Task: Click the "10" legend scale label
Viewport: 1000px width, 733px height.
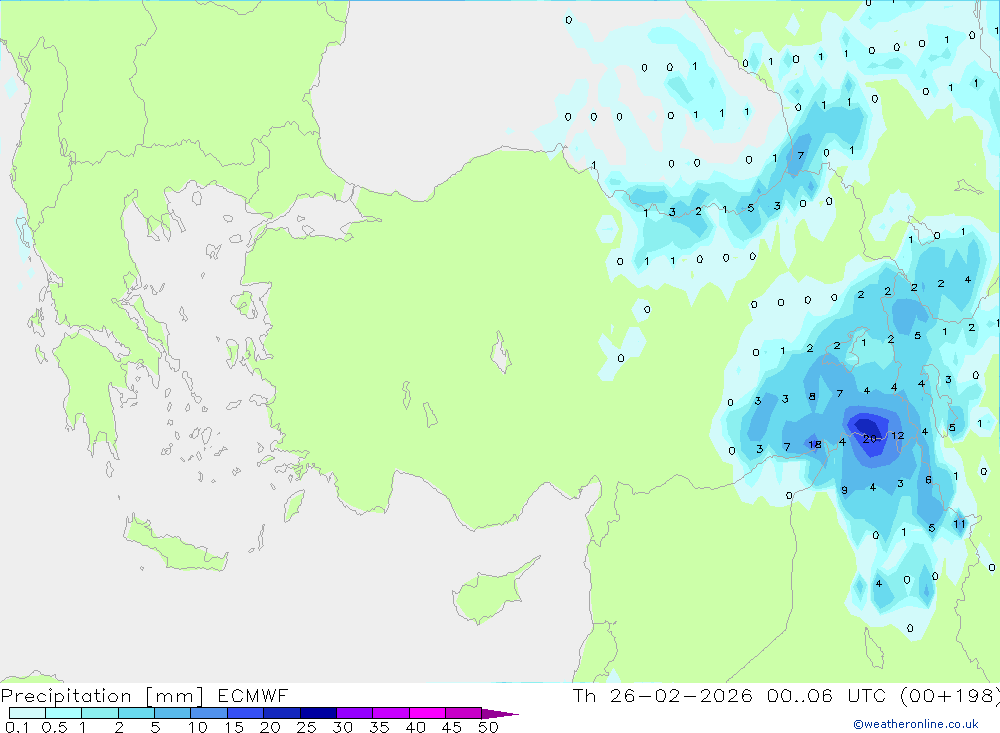Action: click(x=198, y=727)
